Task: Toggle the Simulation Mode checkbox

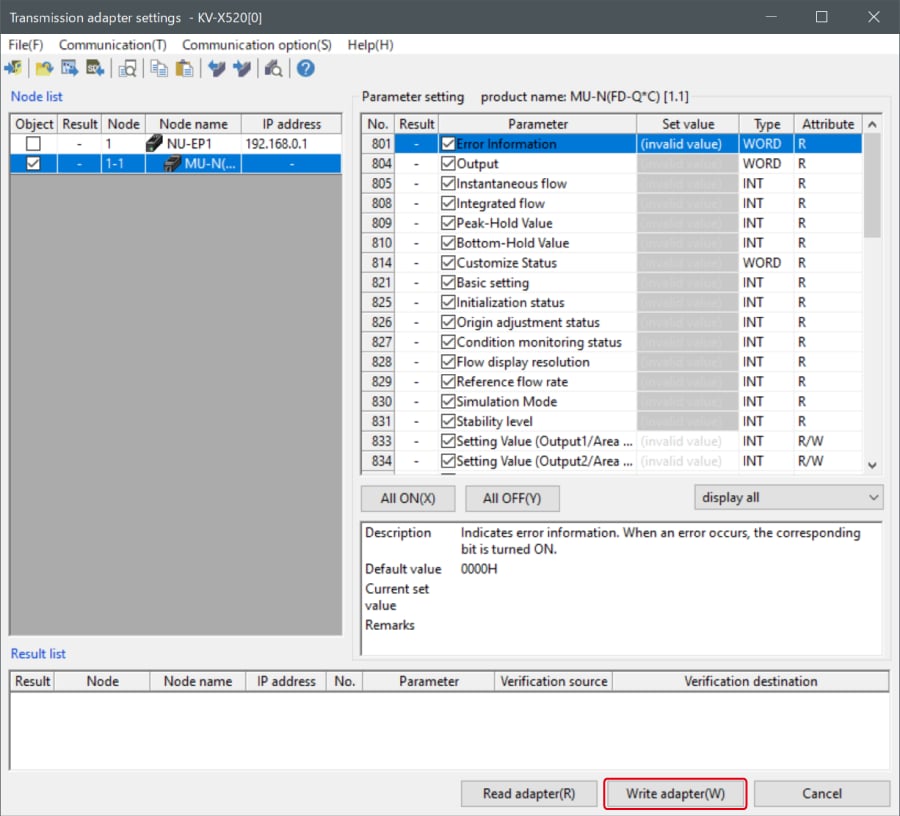Action: pyautogui.click(x=448, y=401)
